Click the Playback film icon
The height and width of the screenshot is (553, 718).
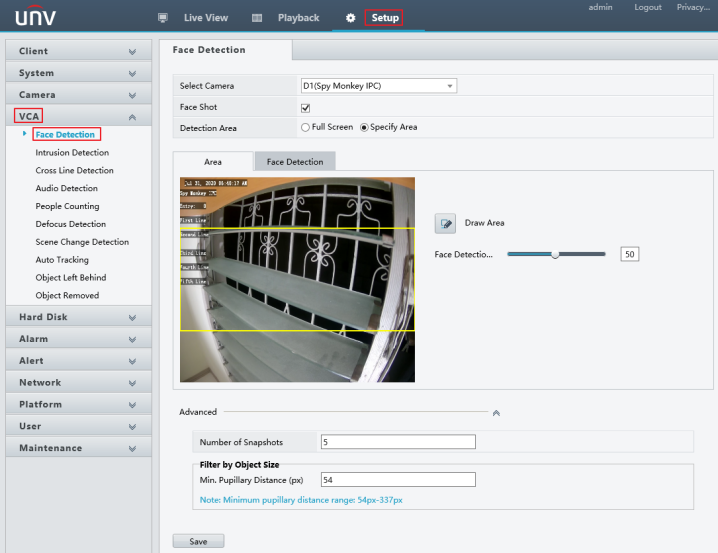[x=257, y=18]
